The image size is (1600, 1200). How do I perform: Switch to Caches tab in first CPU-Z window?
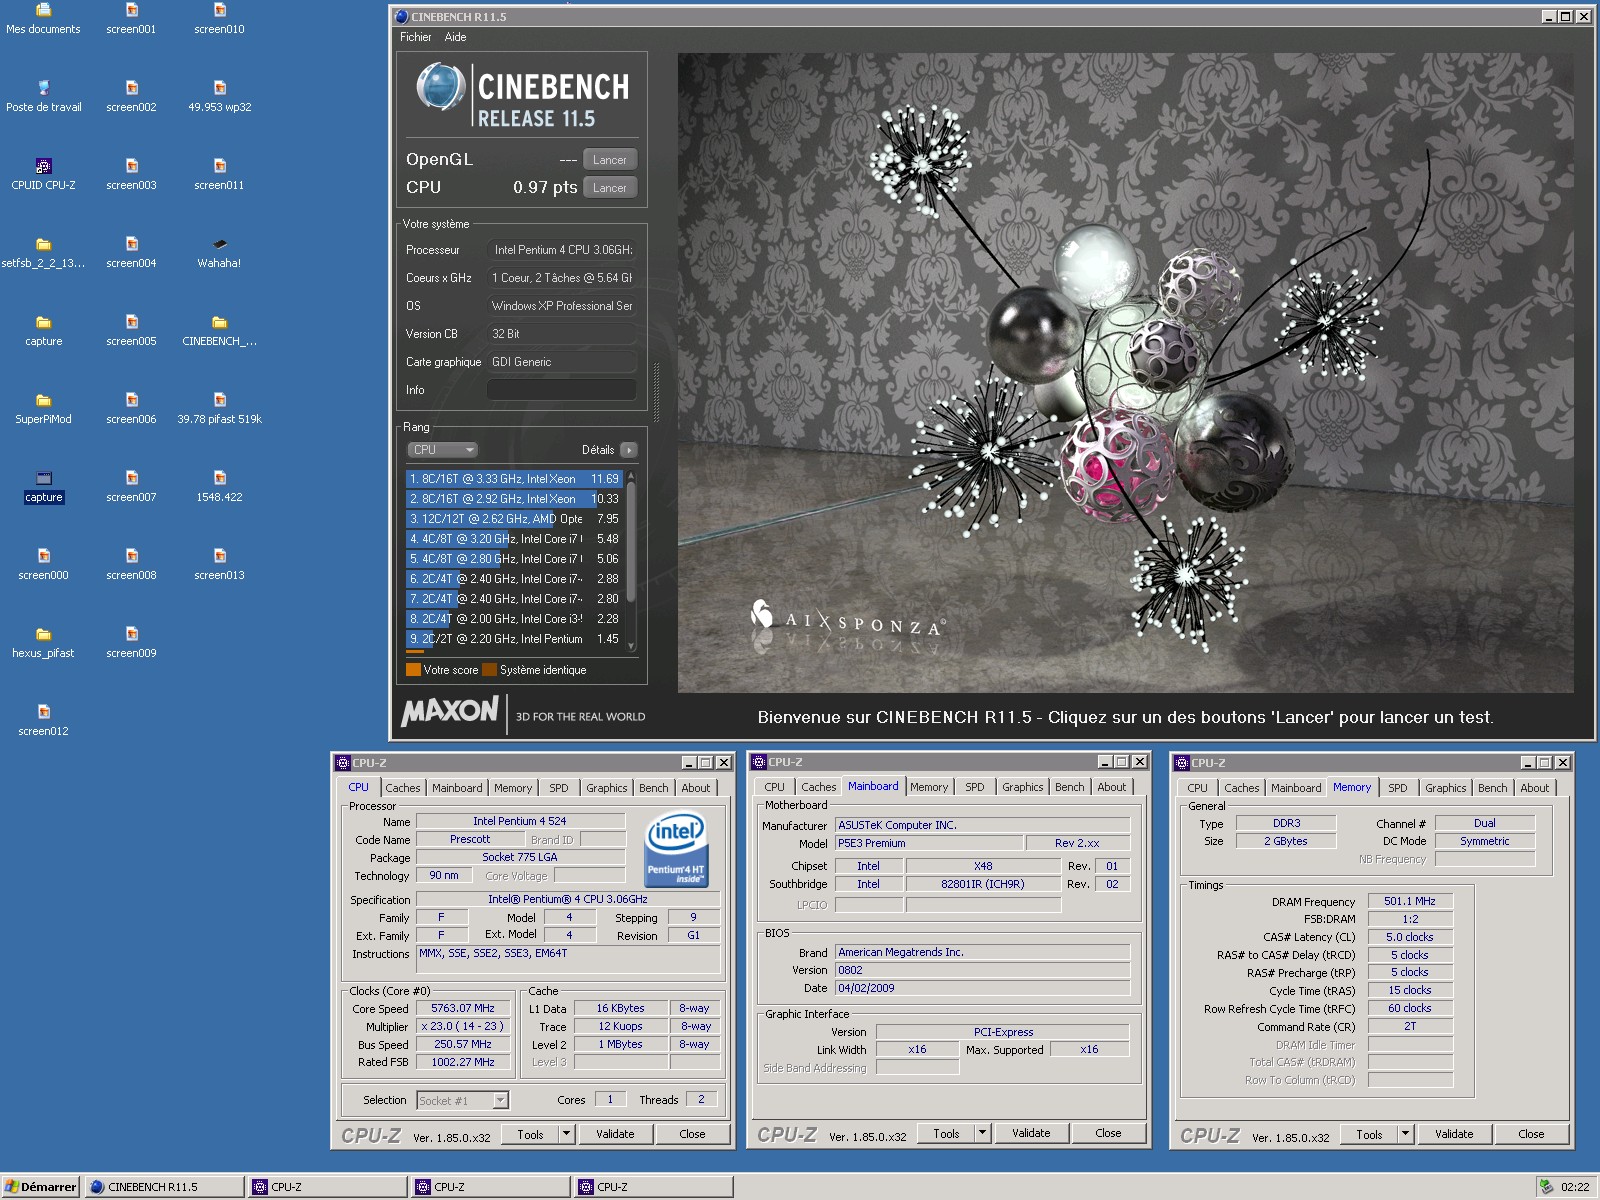point(403,788)
